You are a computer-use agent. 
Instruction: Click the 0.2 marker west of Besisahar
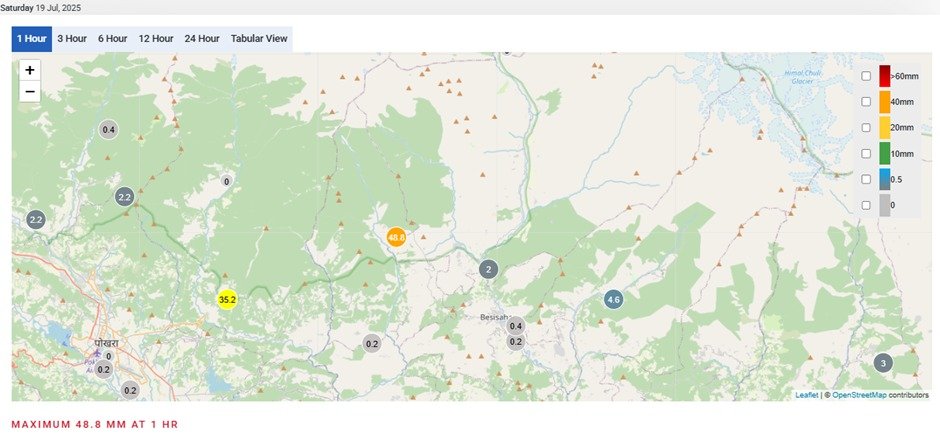coord(372,343)
